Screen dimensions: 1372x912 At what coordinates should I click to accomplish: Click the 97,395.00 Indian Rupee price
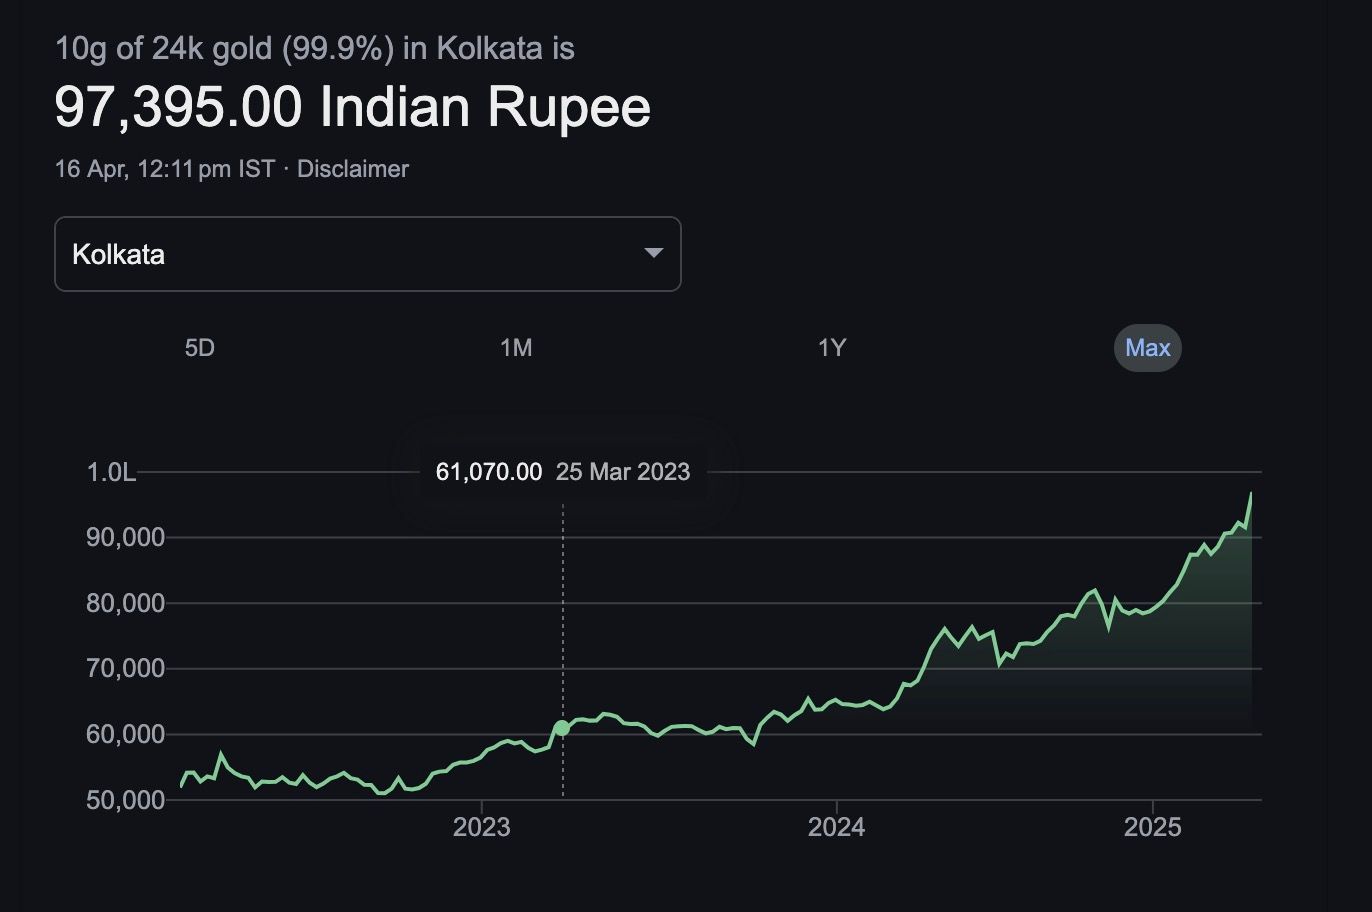coord(352,107)
